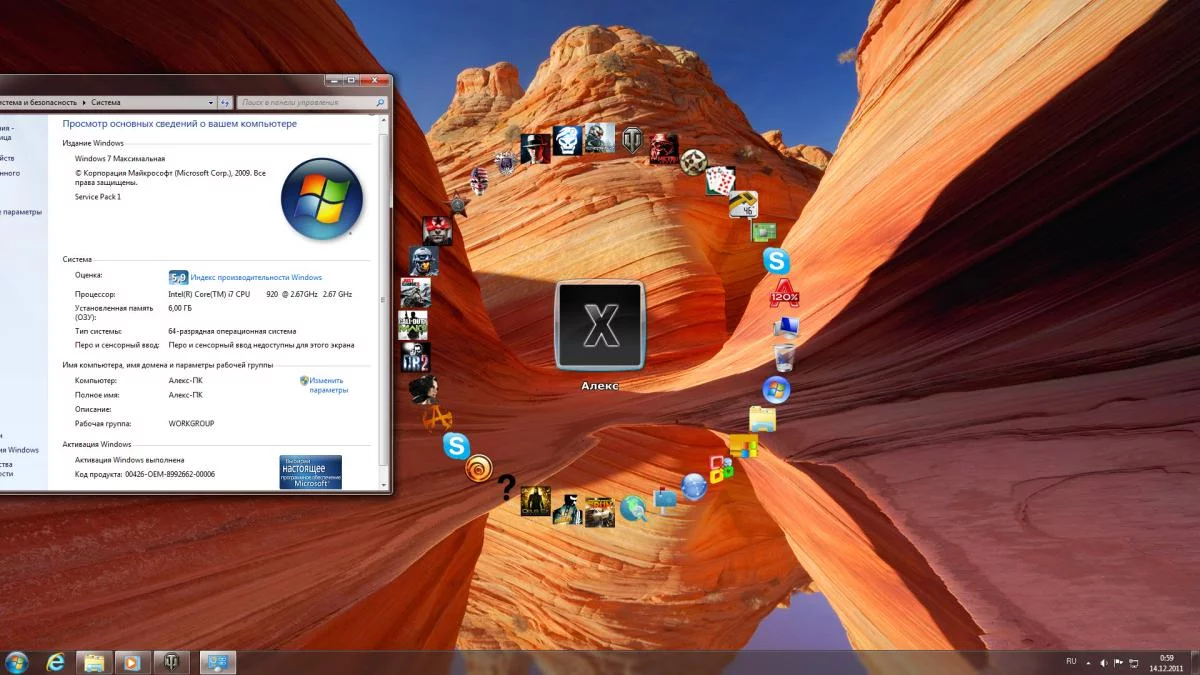Click the Система breadcrumb in the address bar
Image resolution: width=1200 pixels, height=675 pixels.
click(x=105, y=102)
